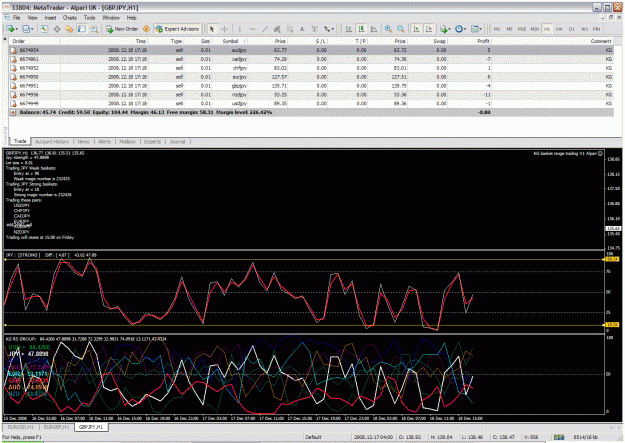Image resolution: width=625 pixels, height=443 pixels.
Task: Select the audjpy order row
Action: (311, 50)
